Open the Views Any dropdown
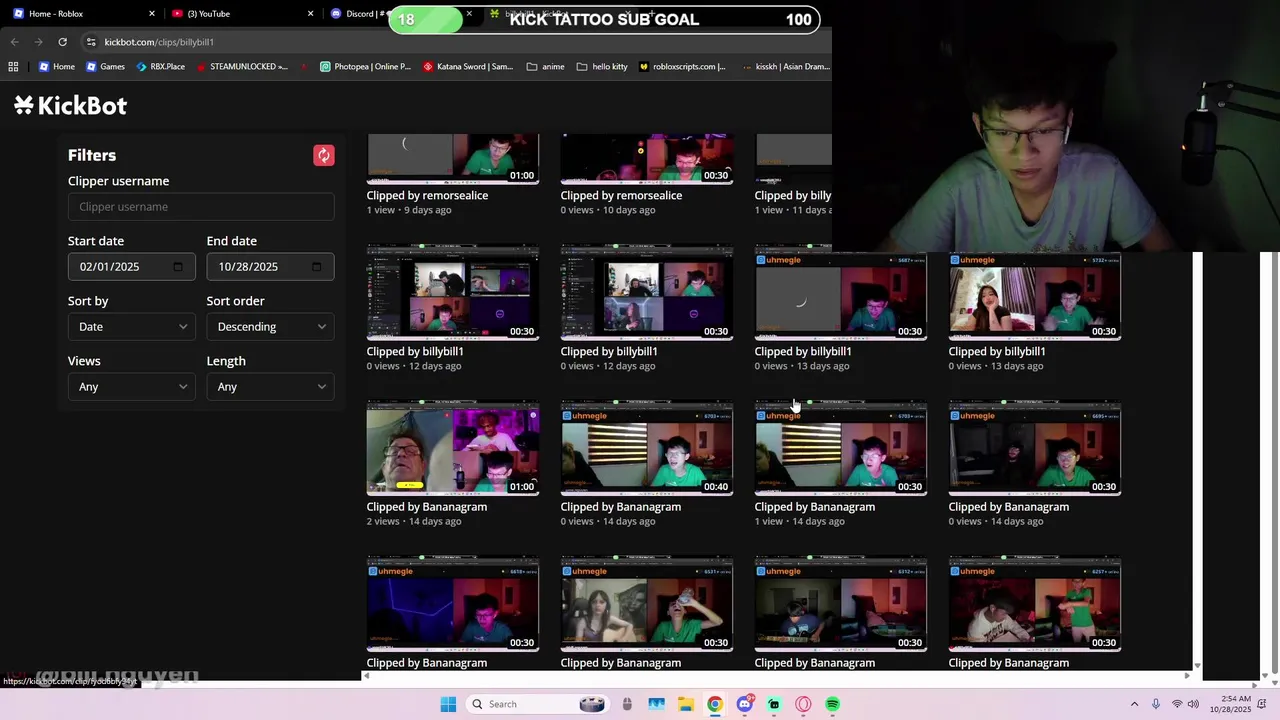The width and height of the screenshot is (1280, 720). (x=132, y=387)
